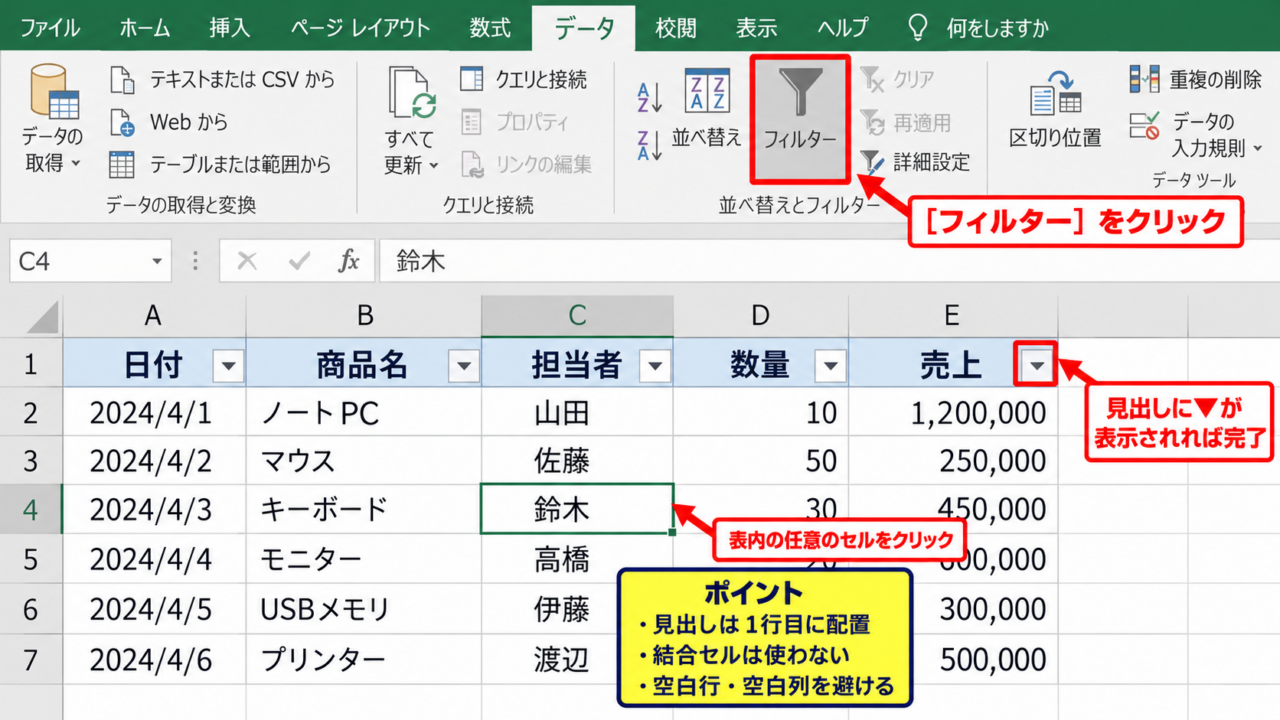This screenshot has height=720, width=1280.
Task: Sort ascending with the A→Z icon
Action: pos(650,97)
